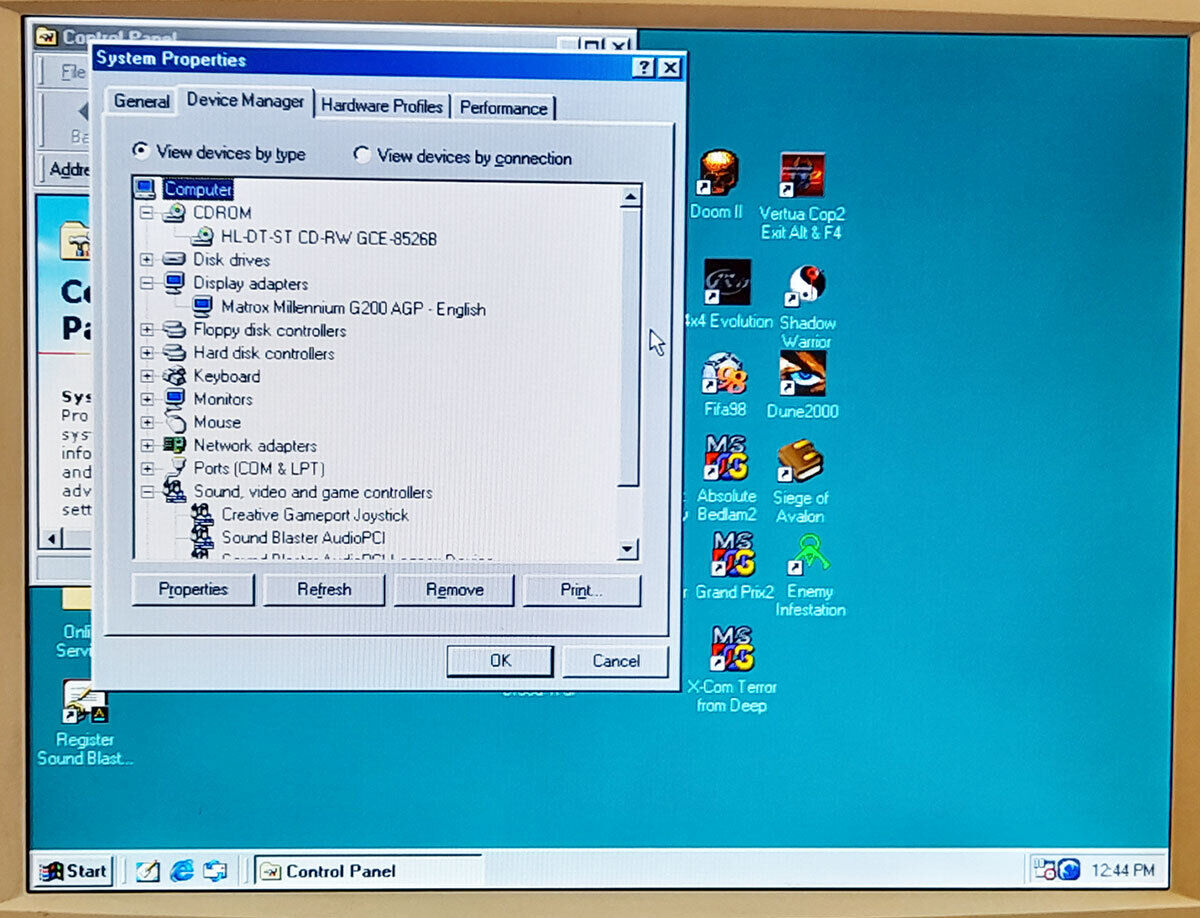This screenshot has width=1200, height=918.
Task: Open the Fifa98 desktop shortcut
Action: [723, 375]
